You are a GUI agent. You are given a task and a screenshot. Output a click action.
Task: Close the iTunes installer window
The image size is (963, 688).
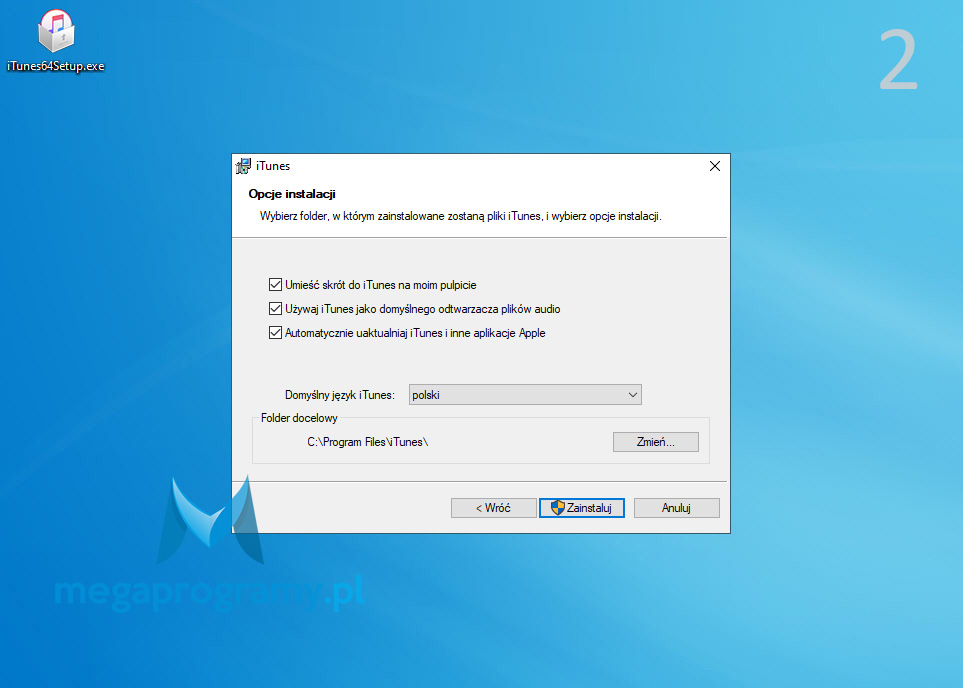point(715,166)
